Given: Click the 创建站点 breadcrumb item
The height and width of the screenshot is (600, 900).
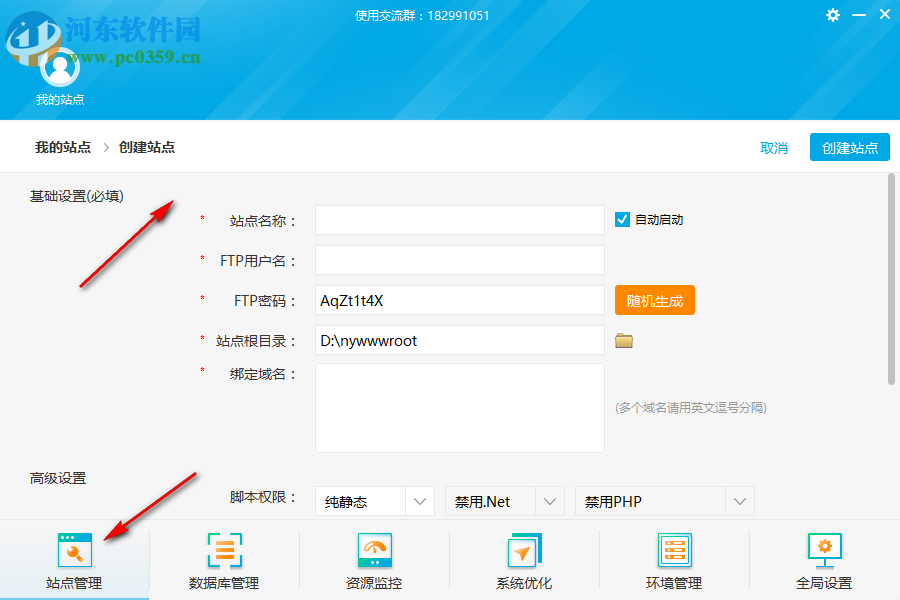Looking at the screenshot, I should point(146,148).
